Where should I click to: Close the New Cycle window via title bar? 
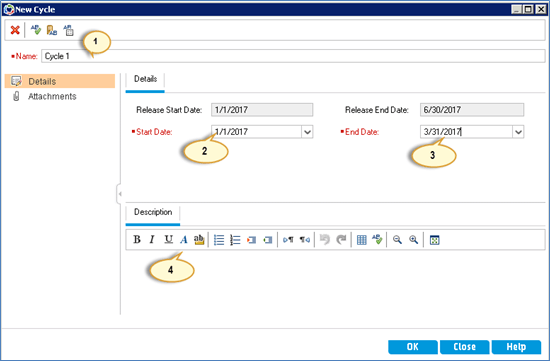[541, 9]
